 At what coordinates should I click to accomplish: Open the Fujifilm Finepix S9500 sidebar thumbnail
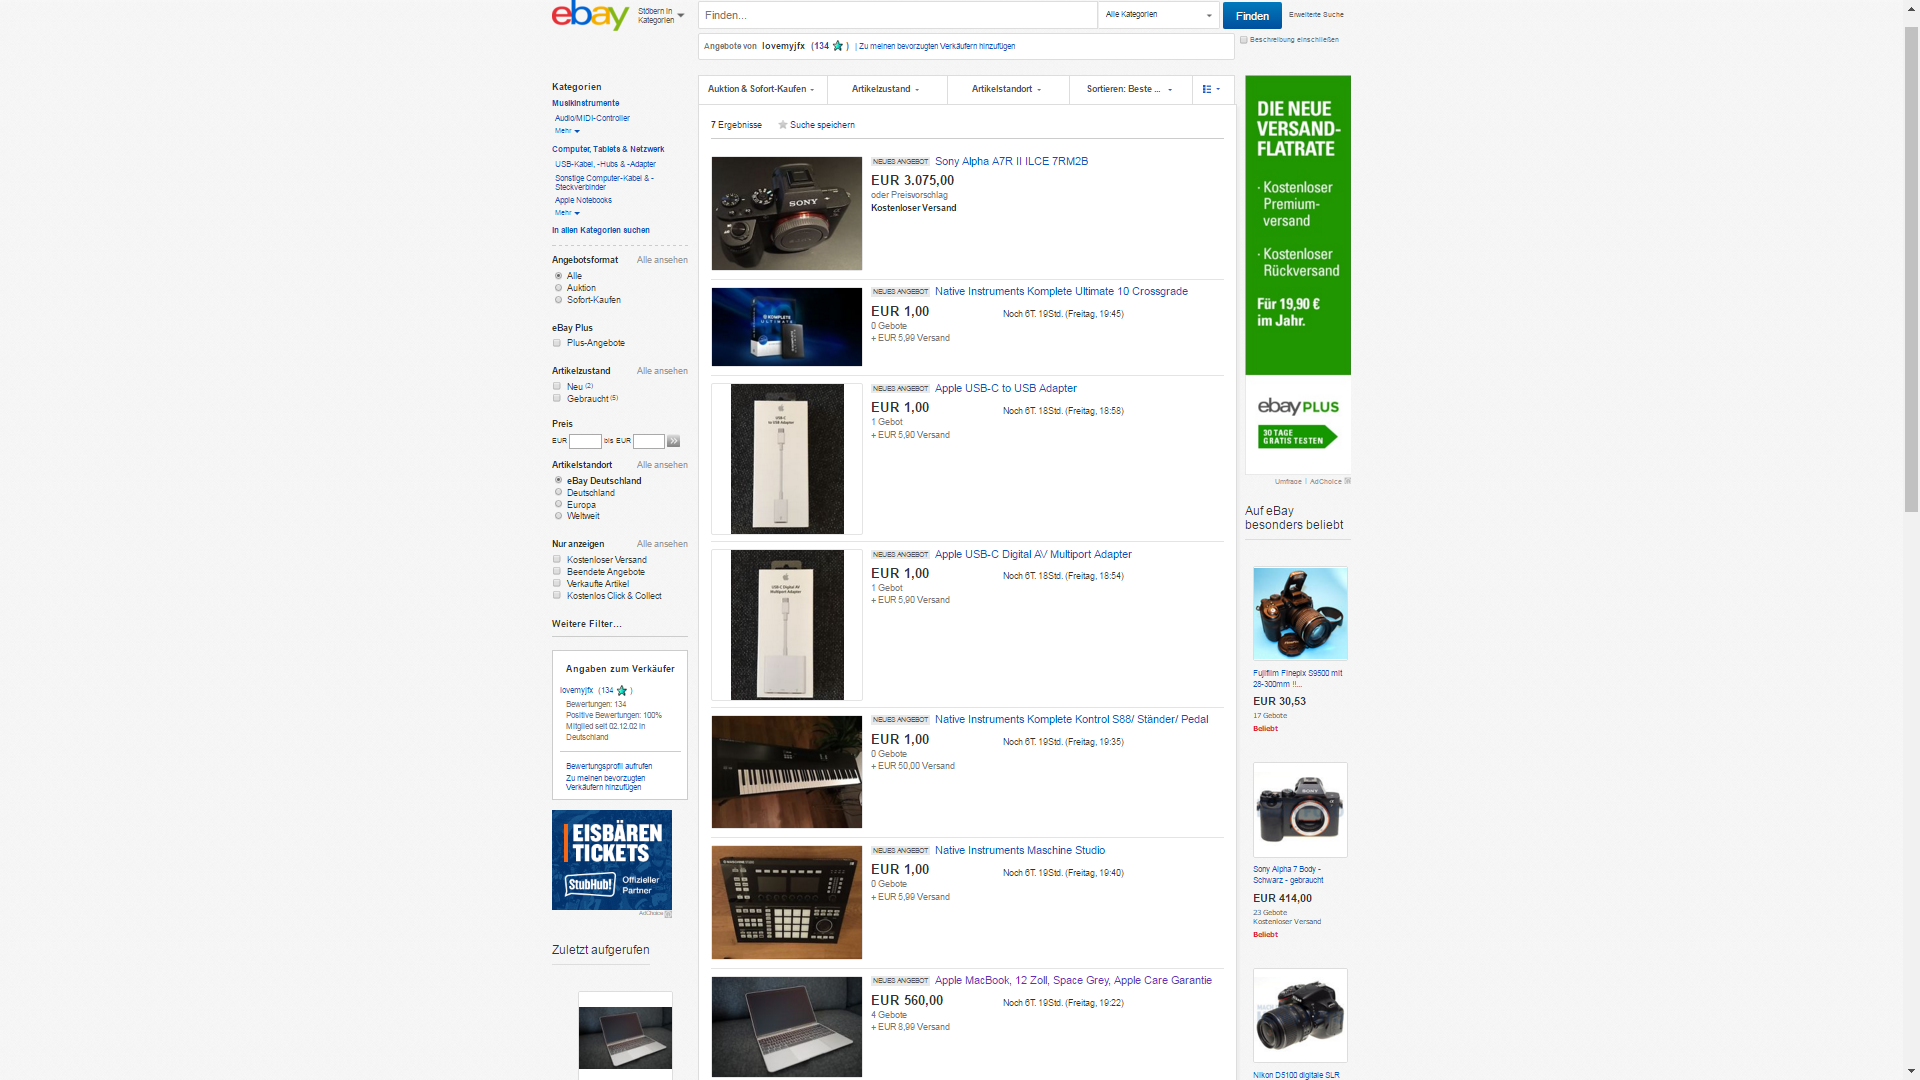pos(1300,614)
